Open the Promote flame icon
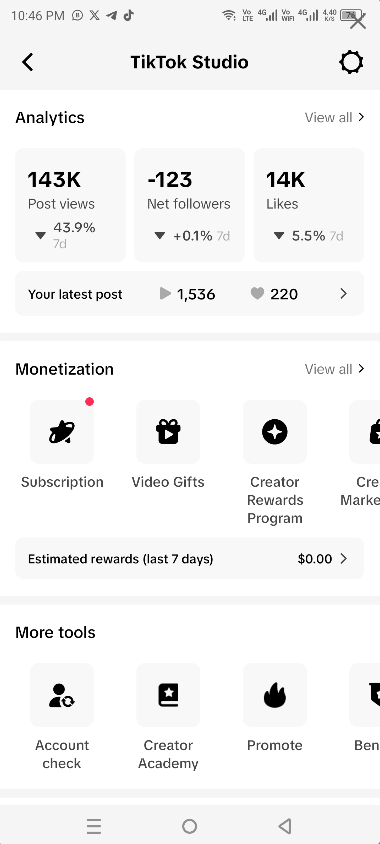The width and height of the screenshot is (380, 844). coord(275,695)
